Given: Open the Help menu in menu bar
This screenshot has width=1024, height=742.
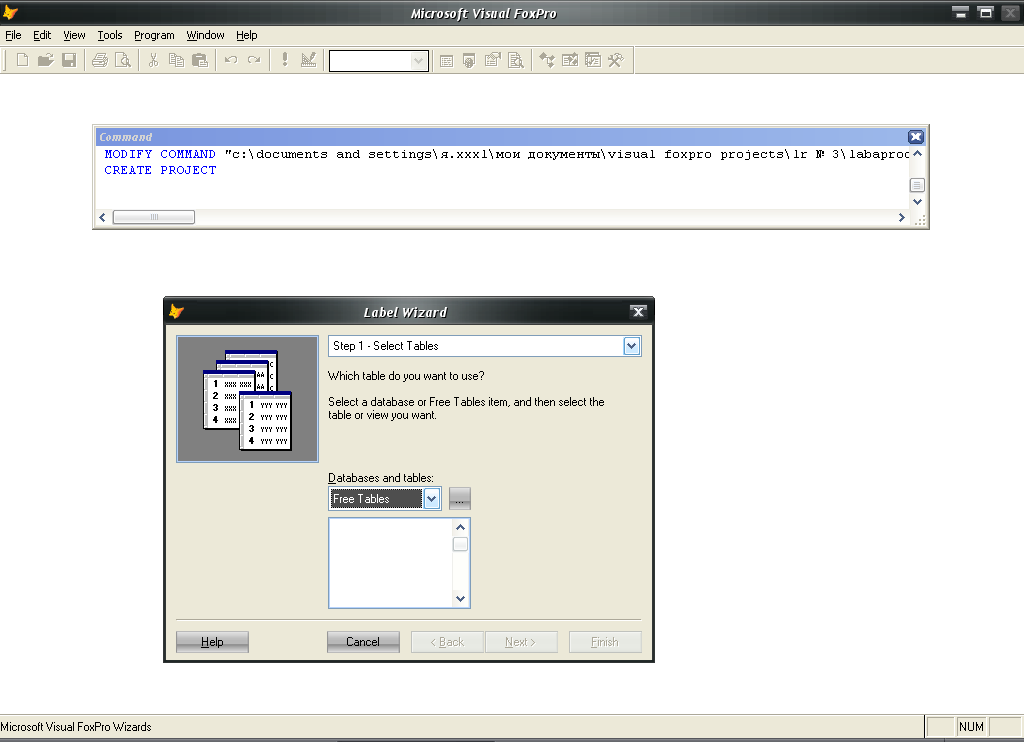Looking at the screenshot, I should coord(246,35).
